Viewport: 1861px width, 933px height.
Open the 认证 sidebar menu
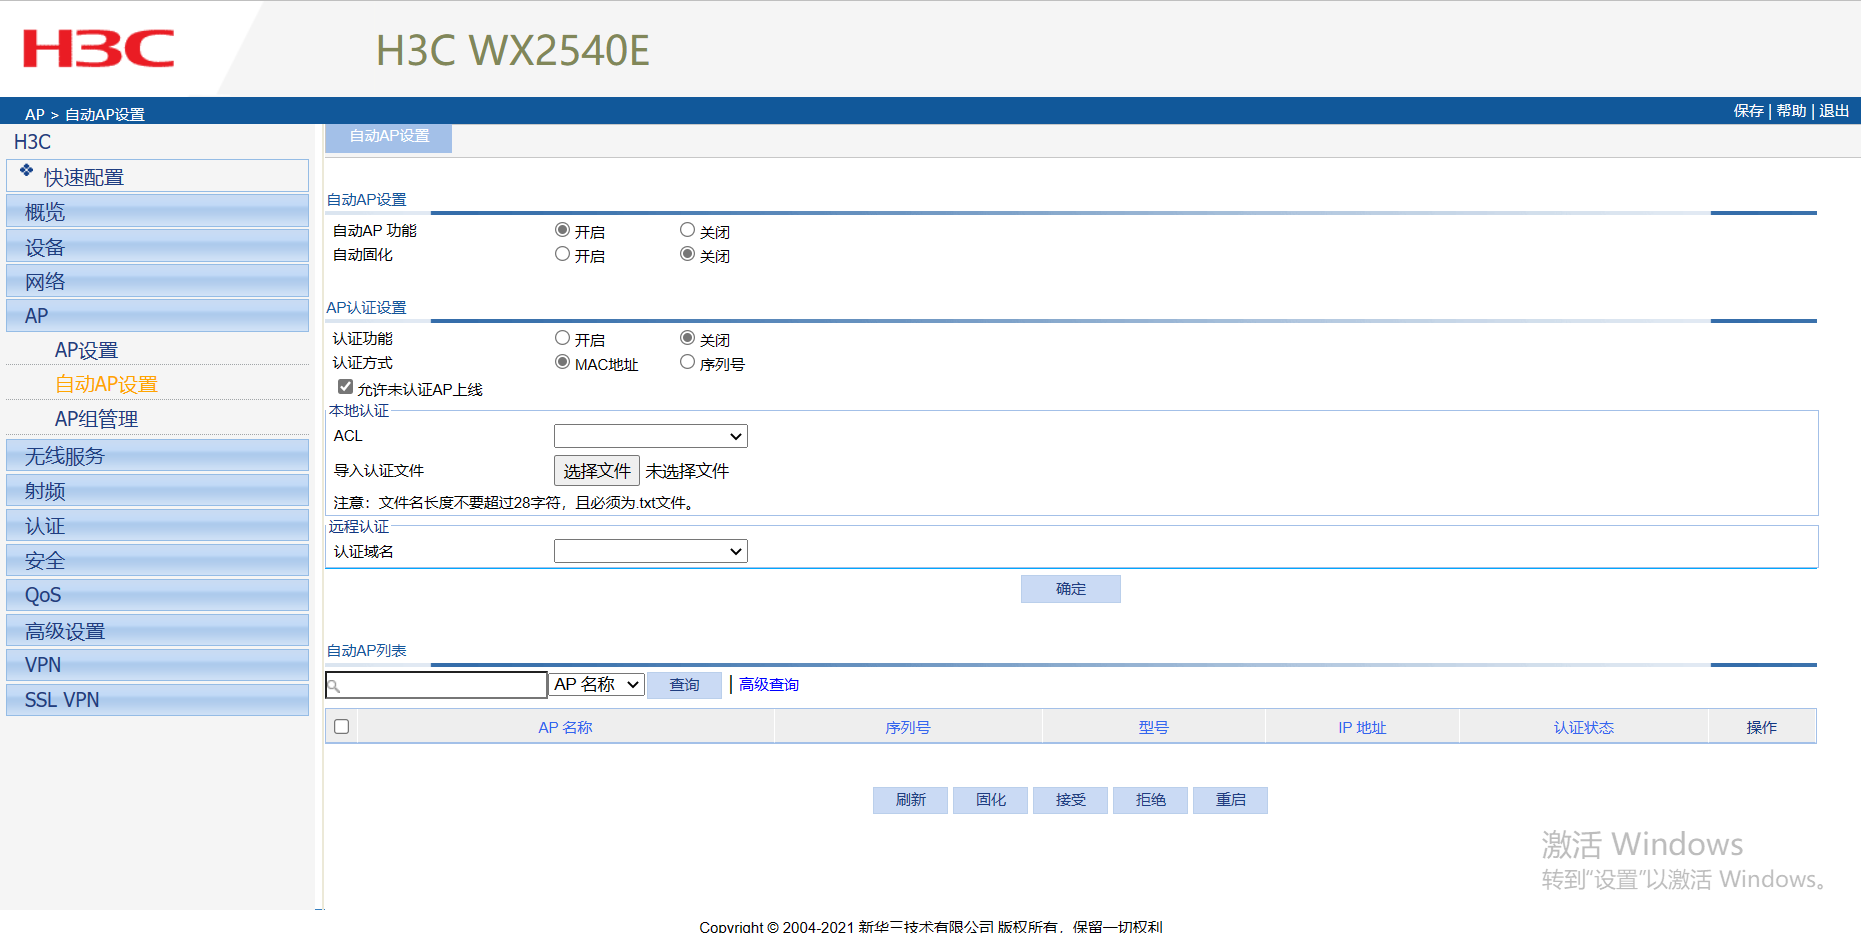click(x=157, y=526)
